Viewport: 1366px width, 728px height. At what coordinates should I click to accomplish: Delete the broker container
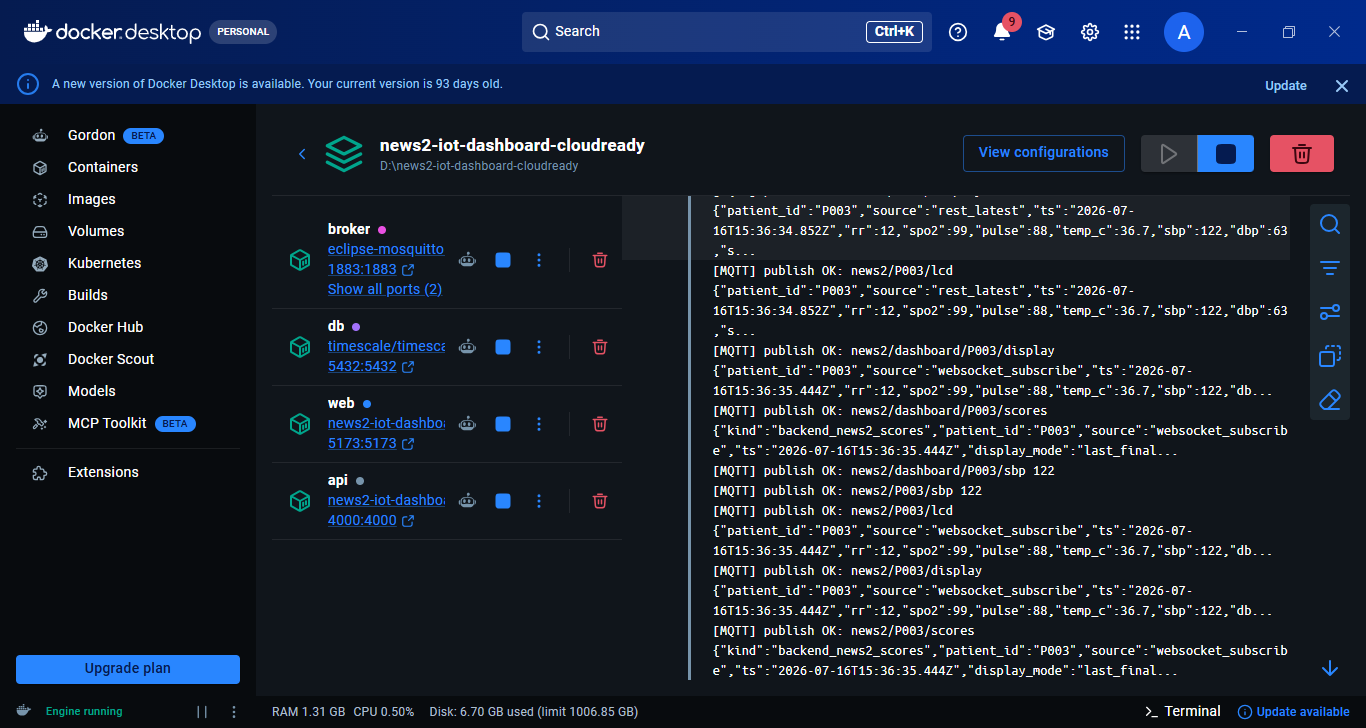coord(600,260)
